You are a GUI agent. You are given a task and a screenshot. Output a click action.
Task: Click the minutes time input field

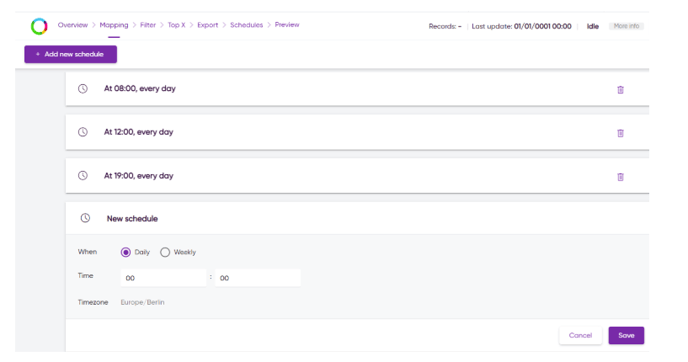coord(258,278)
